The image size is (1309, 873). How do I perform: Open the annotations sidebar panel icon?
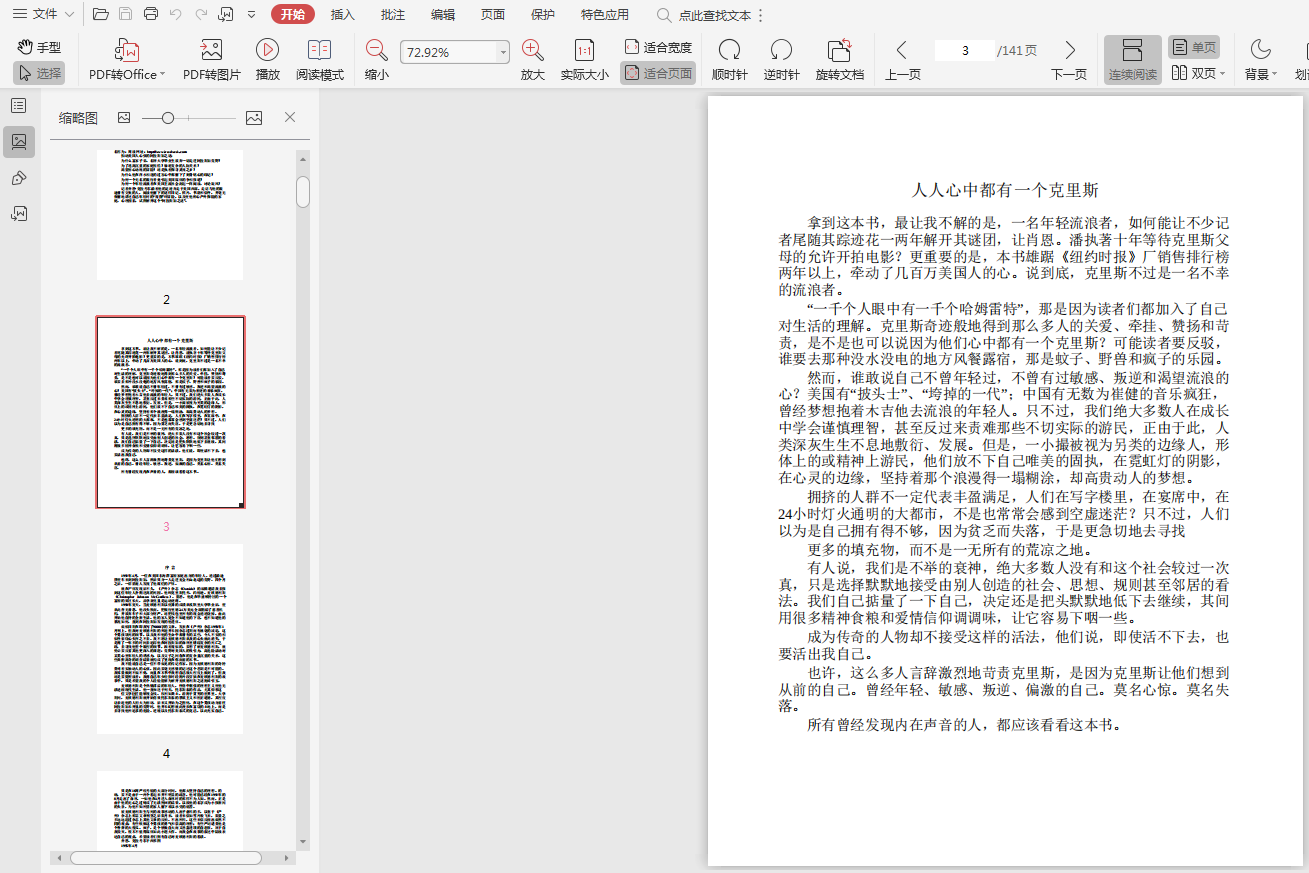tap(19, 178)
